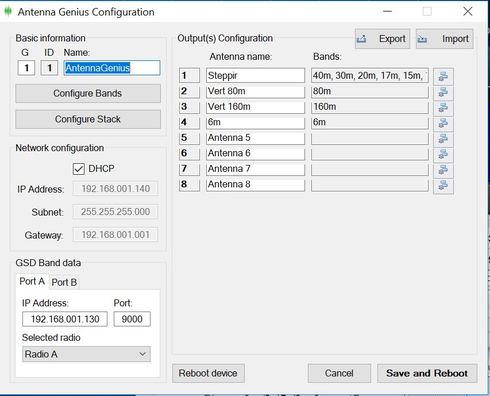490x396 pixels.
Task: Open band selector icon for Antenna 8 row
Action: pyautogui.click(x=443, y=186)
